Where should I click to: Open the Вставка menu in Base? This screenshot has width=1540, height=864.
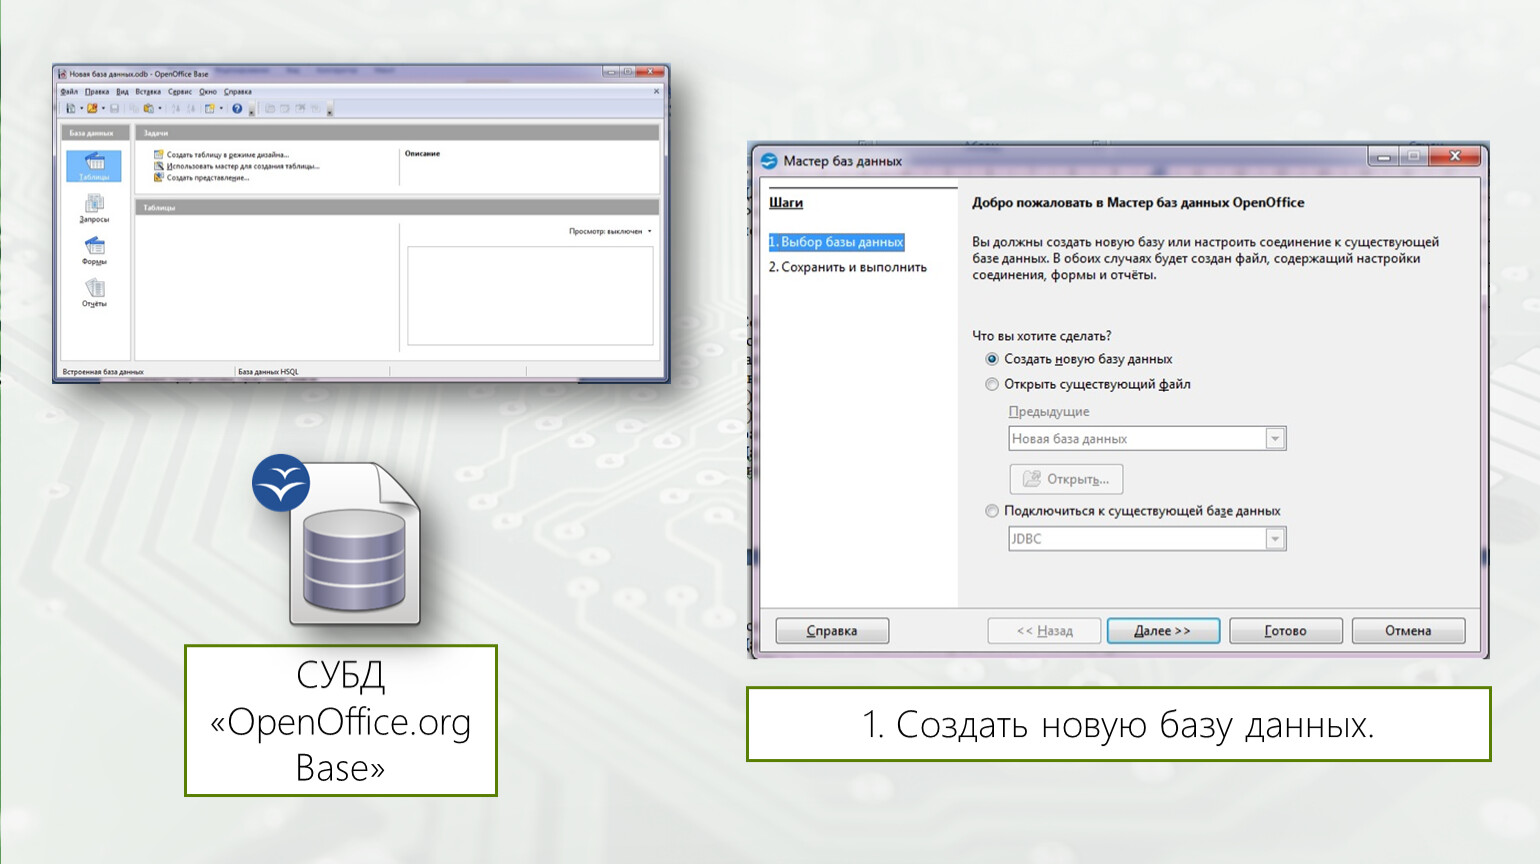(148, 91)
